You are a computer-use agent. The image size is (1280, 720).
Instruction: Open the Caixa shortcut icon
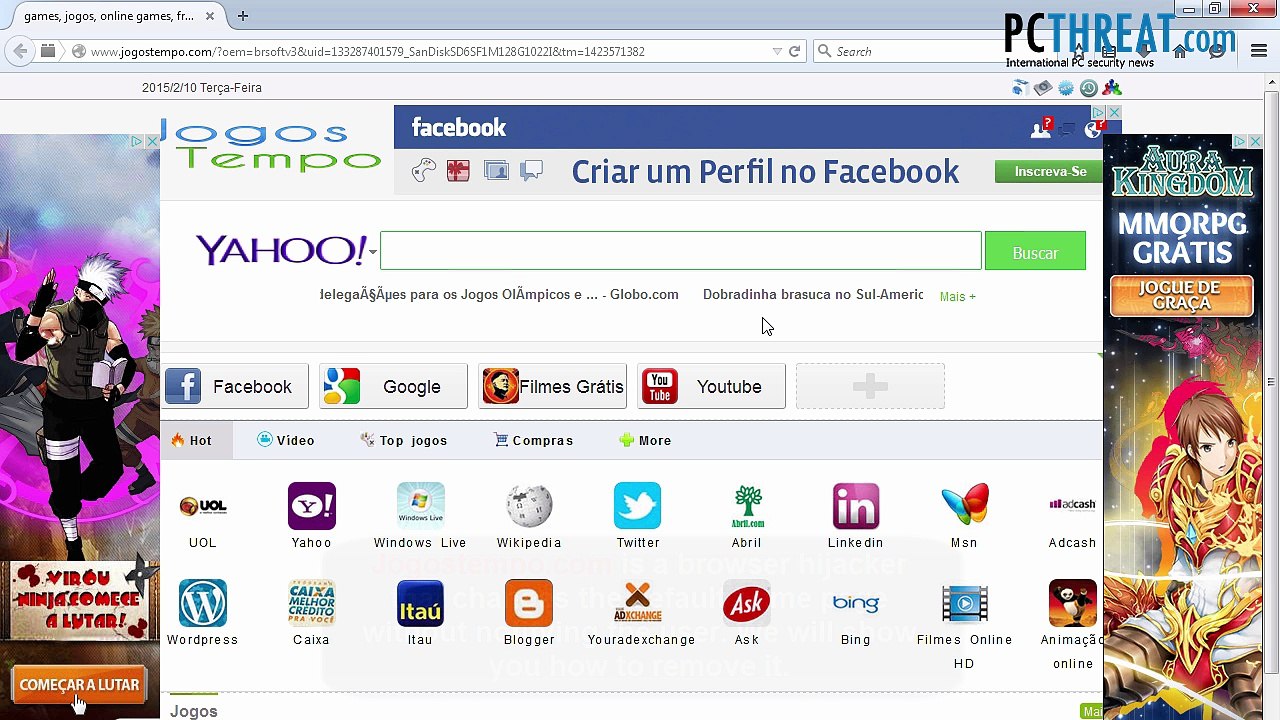(x=312, y=603)
